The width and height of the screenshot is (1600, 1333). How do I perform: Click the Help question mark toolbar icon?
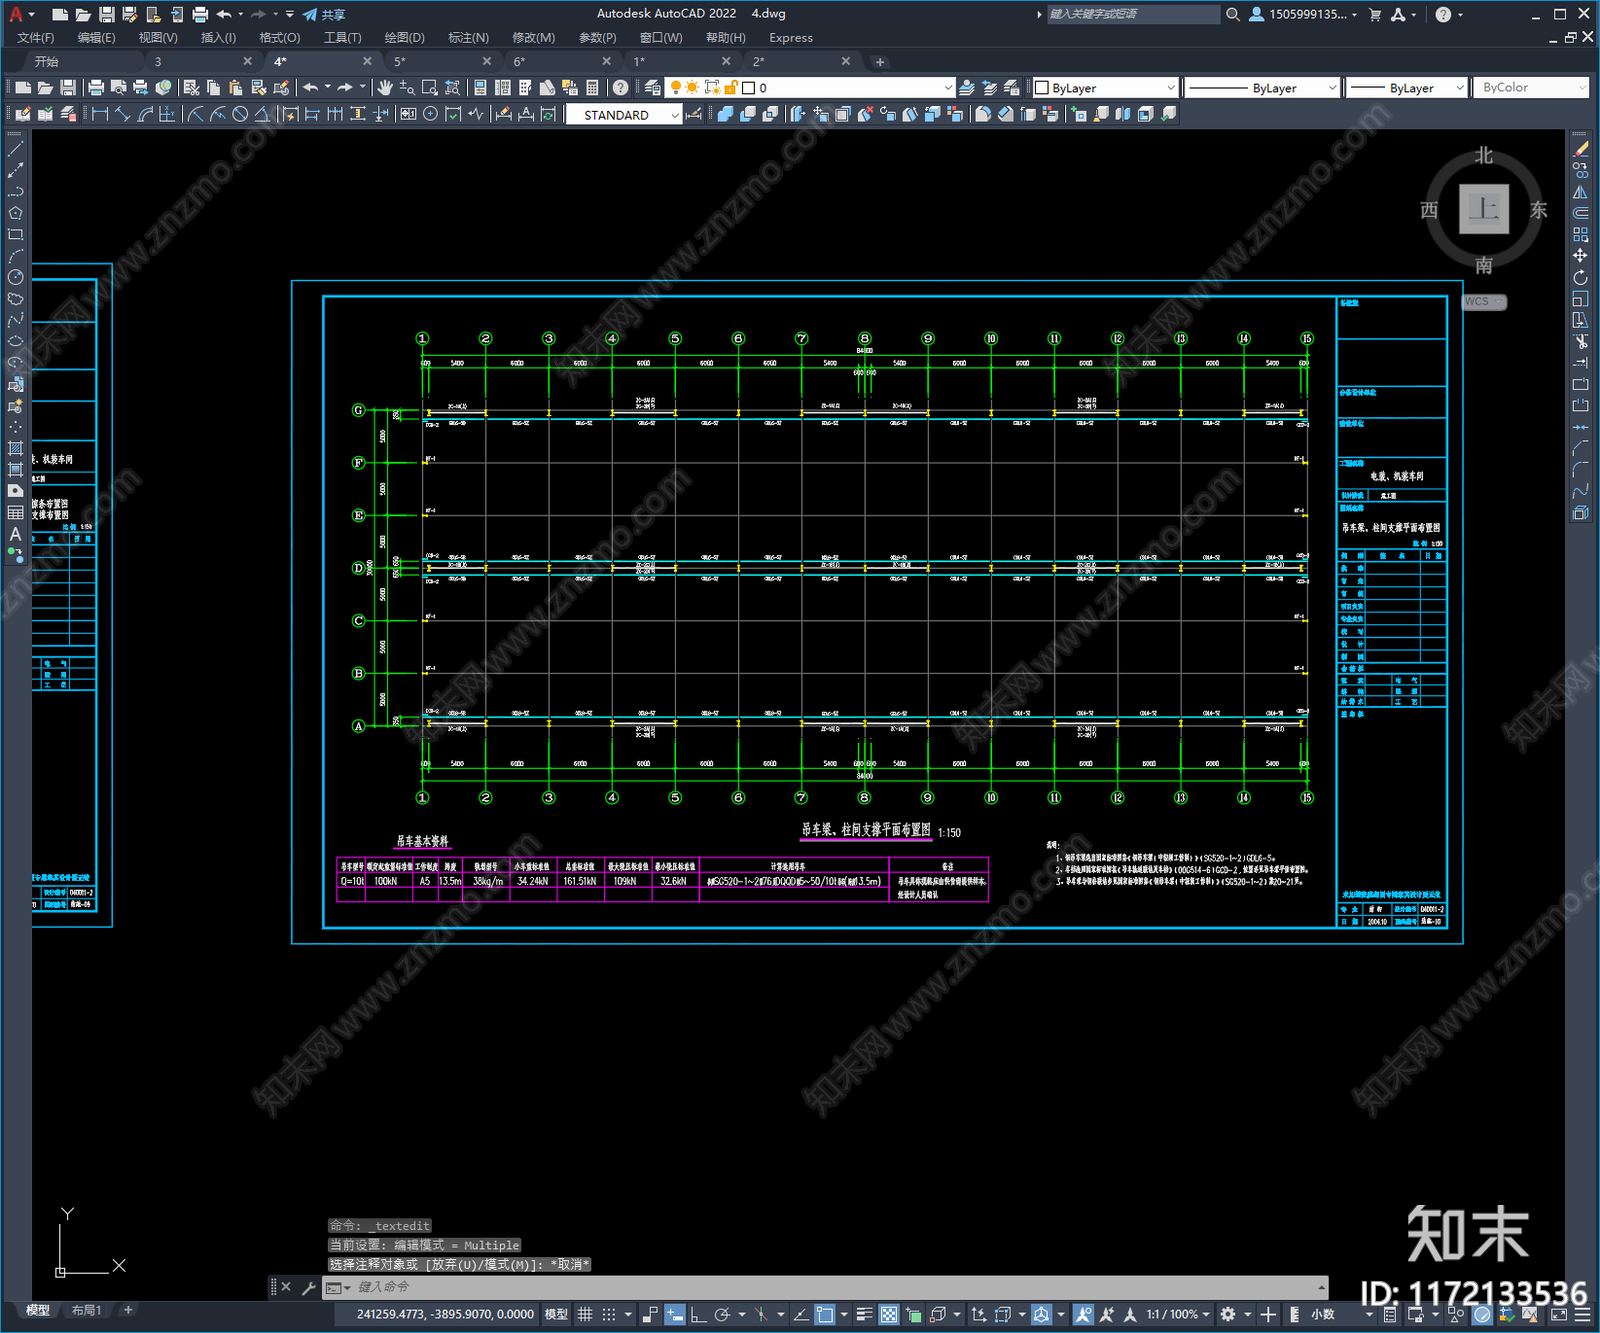click(621, 88)
